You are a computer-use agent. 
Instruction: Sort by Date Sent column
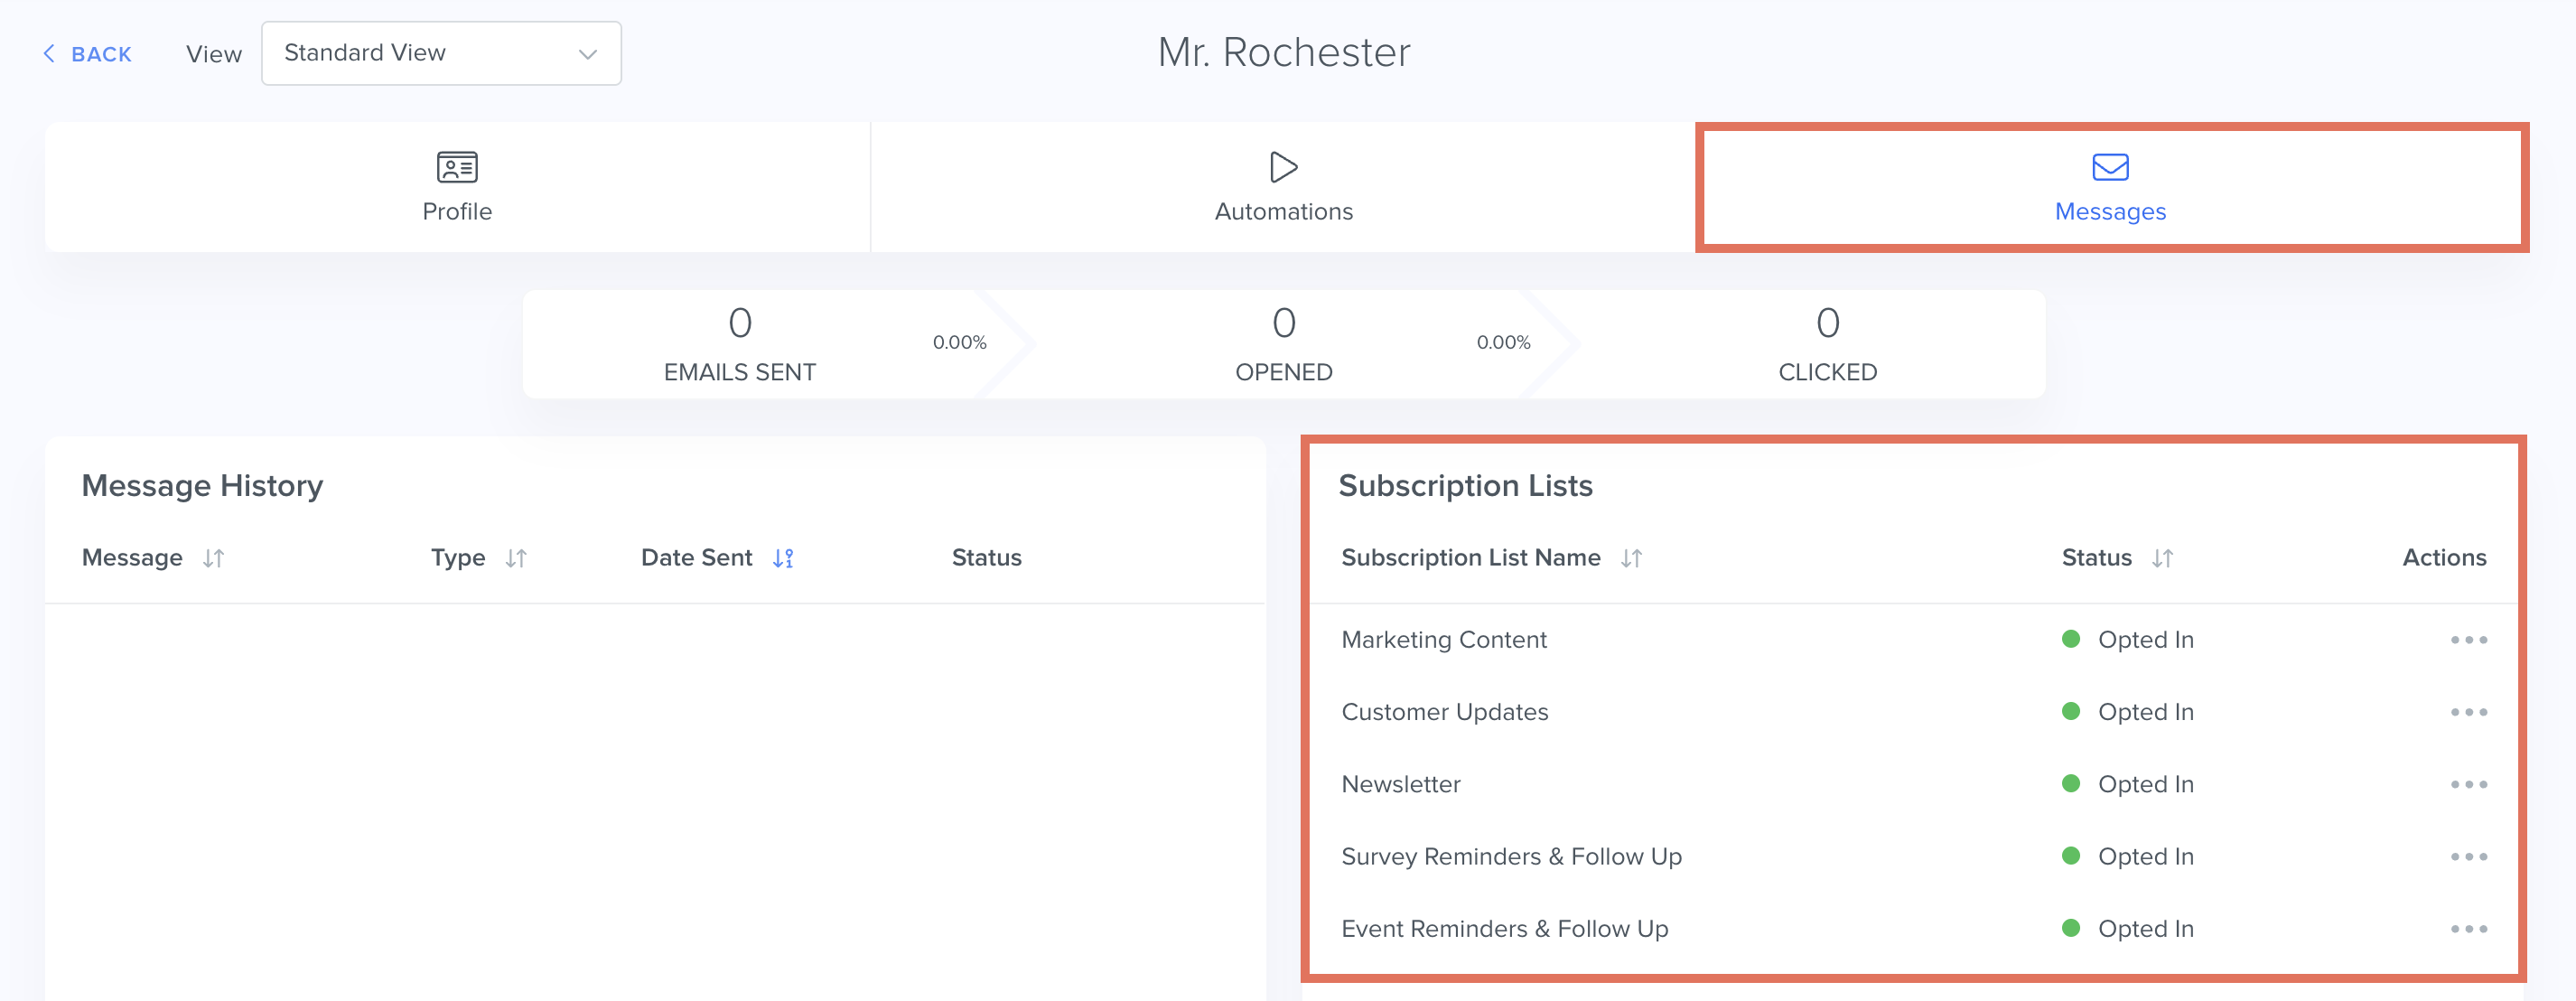782,558
